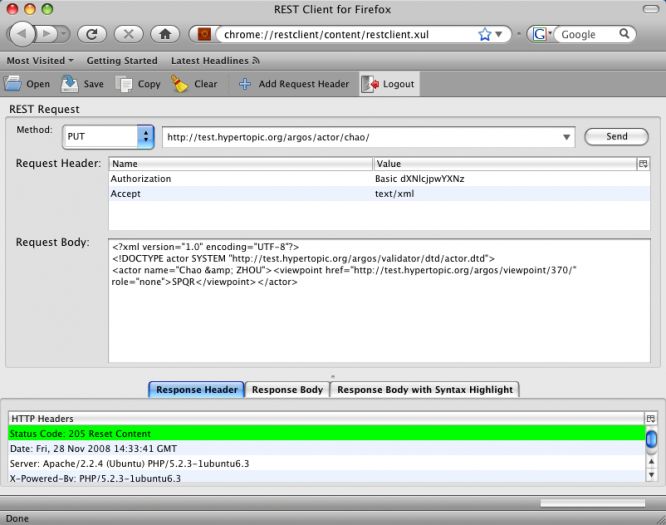This screenshot has height=525, width=666.
Task: Open the Latest Headlines feed bookmark
Action: pyautogui.click(x=215, y=61)
